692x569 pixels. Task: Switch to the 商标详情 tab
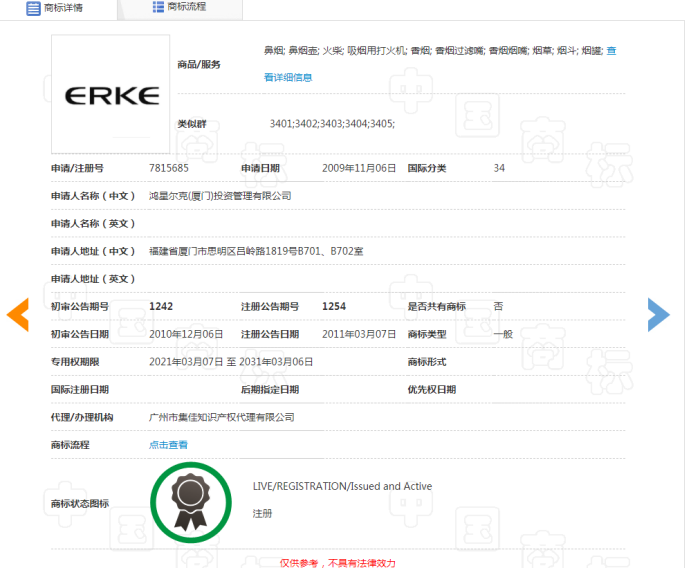pyautogui.click(x=62, y=8)
